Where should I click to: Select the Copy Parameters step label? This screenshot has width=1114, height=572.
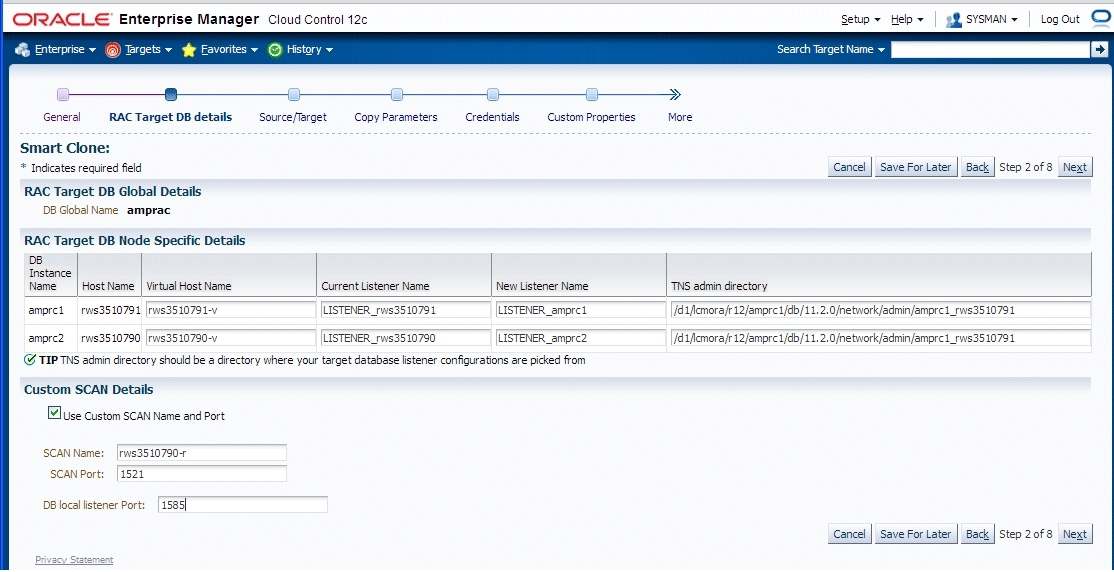tap(396, 117)
